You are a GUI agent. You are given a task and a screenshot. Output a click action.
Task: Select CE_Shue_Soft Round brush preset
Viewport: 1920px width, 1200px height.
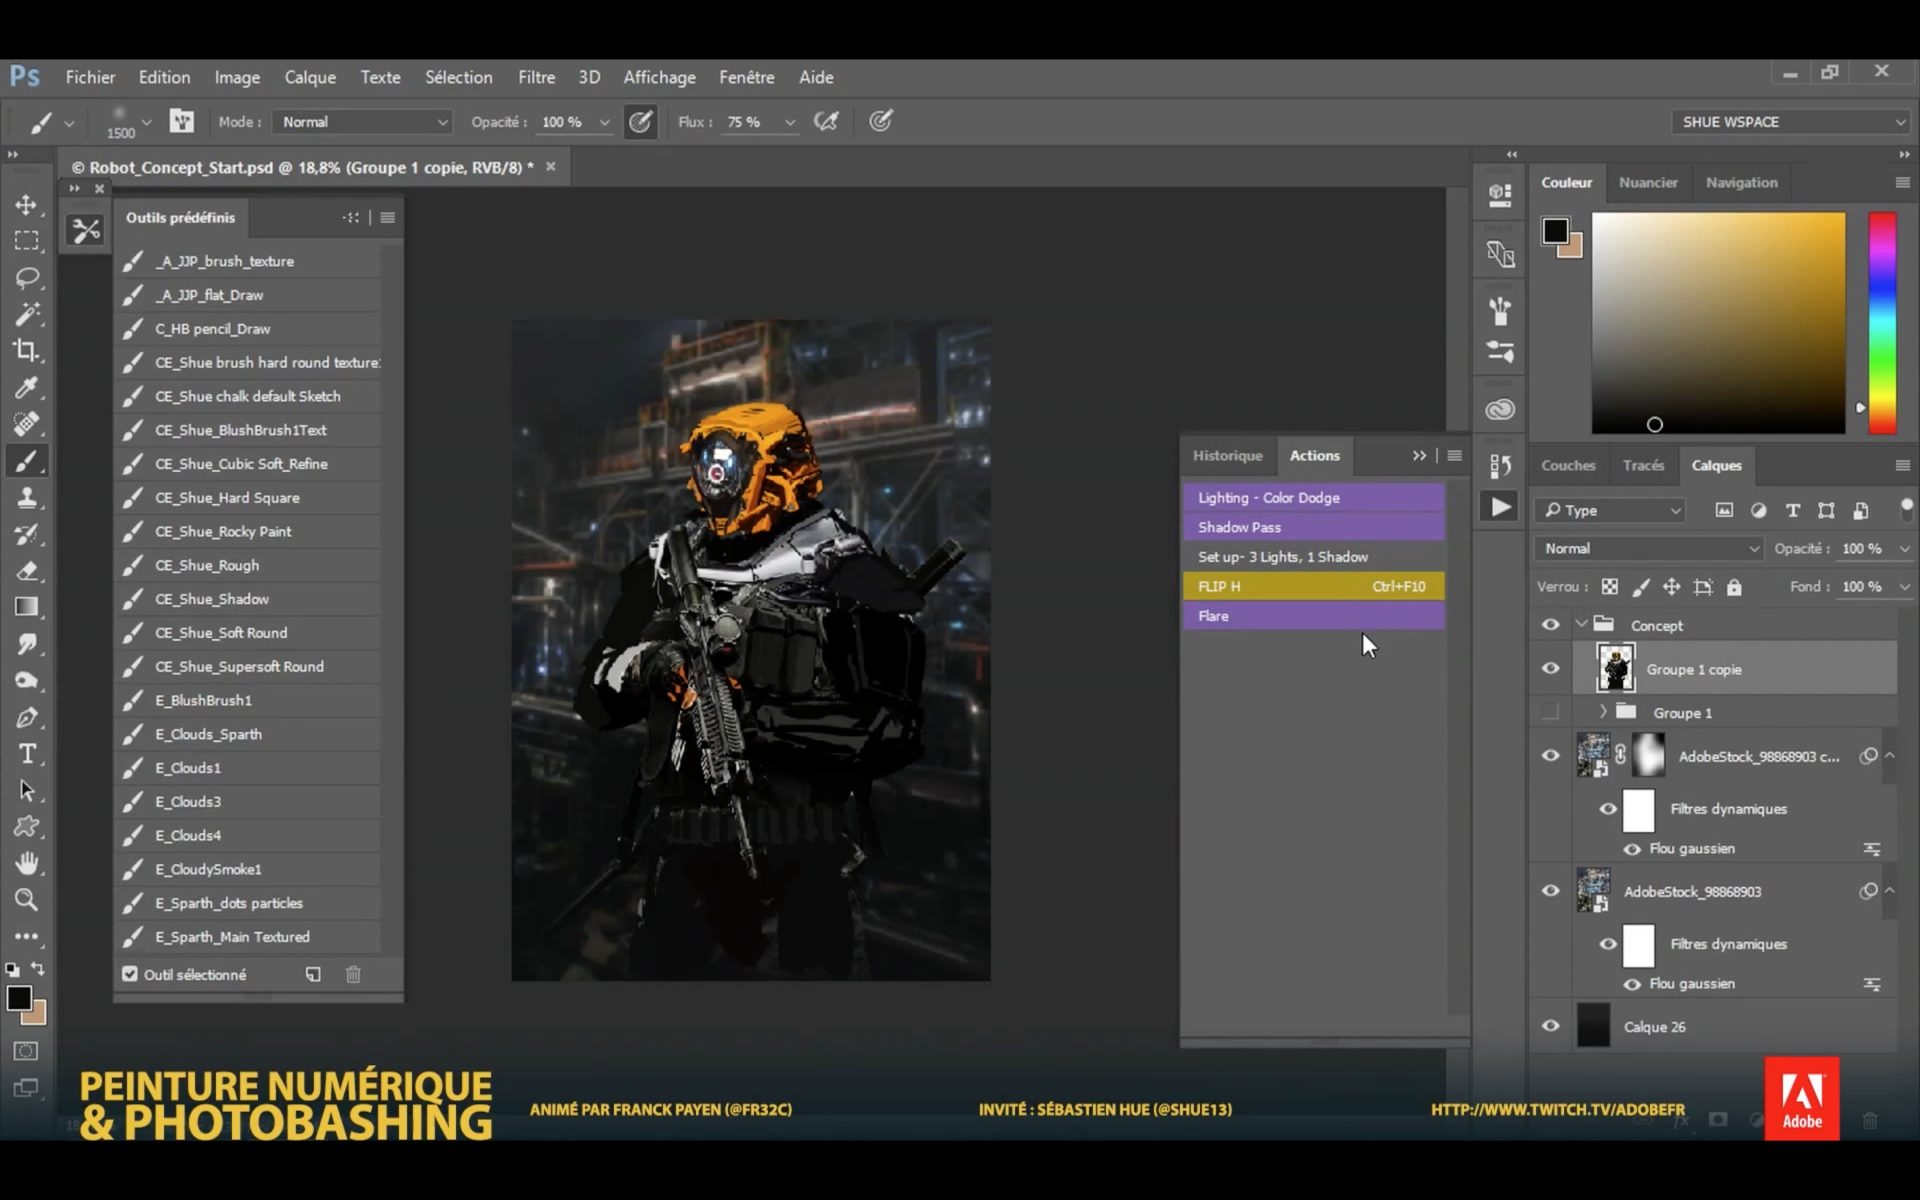248,633
